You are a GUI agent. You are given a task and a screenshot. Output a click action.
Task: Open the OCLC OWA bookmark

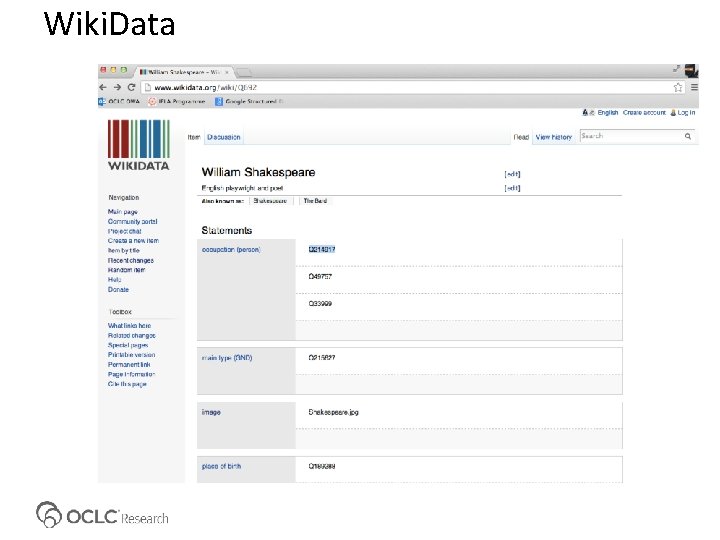tap(119, 101)
